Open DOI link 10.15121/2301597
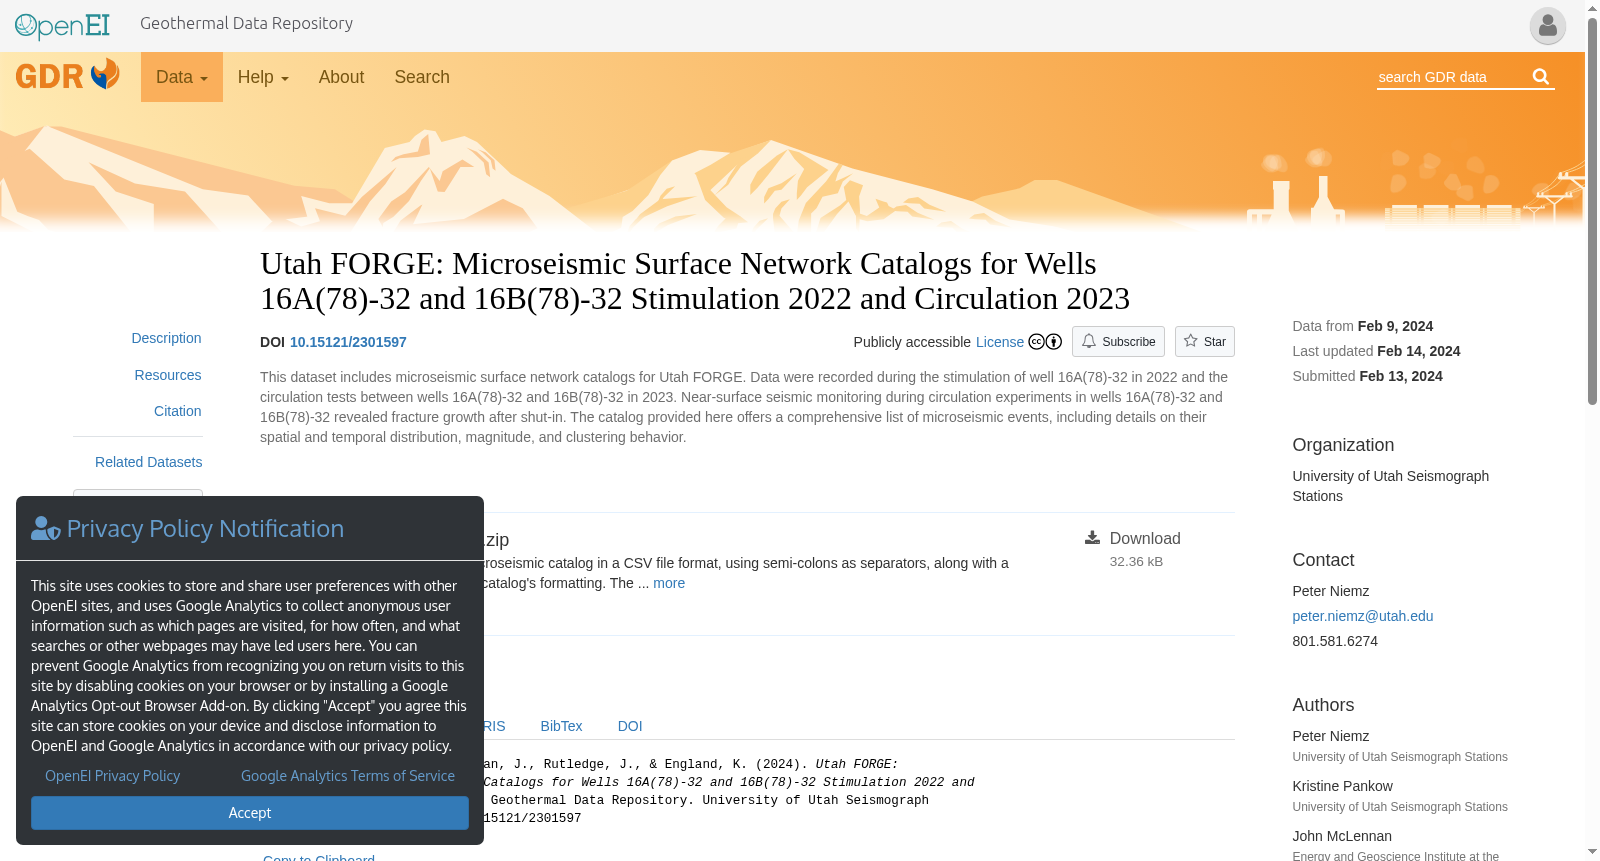Viewport: 1600px width, 861px height. click(x=348, y=342)
